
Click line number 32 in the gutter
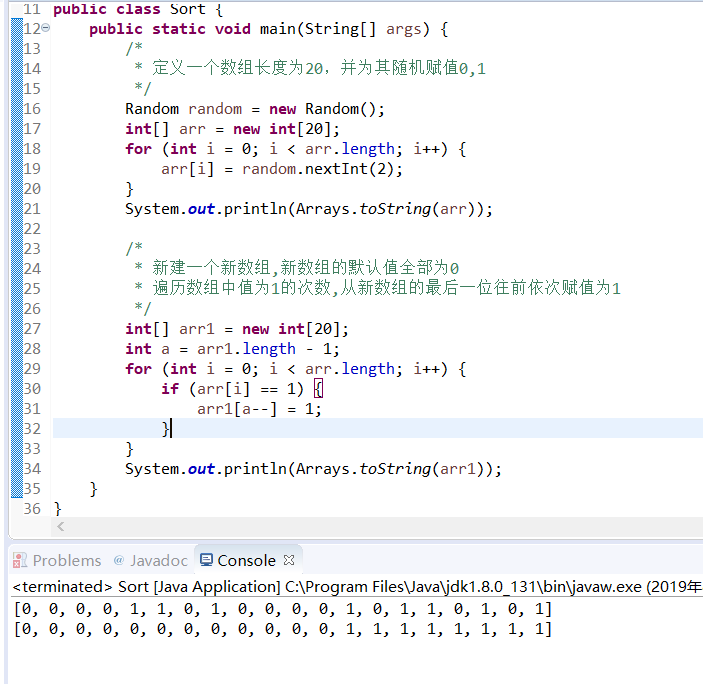pyautogui.click(x=32, y=429)
